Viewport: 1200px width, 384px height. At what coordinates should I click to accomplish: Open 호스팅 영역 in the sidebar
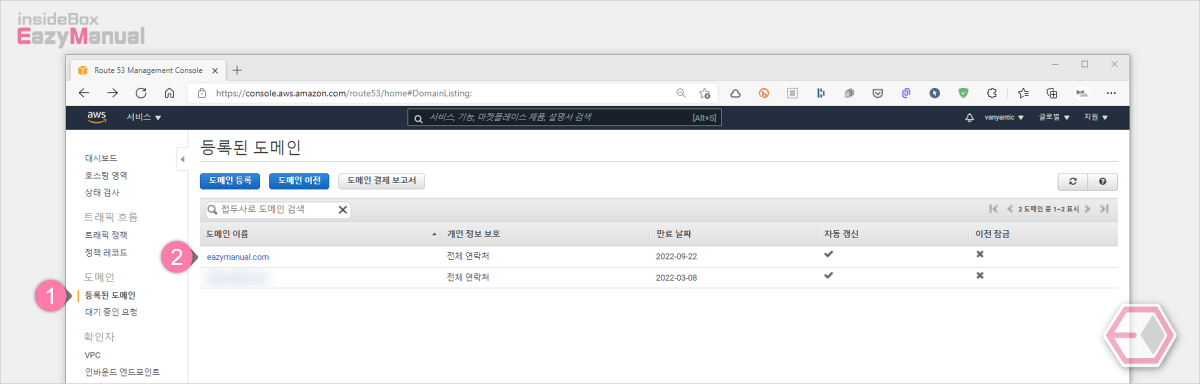tap(106, 175)
